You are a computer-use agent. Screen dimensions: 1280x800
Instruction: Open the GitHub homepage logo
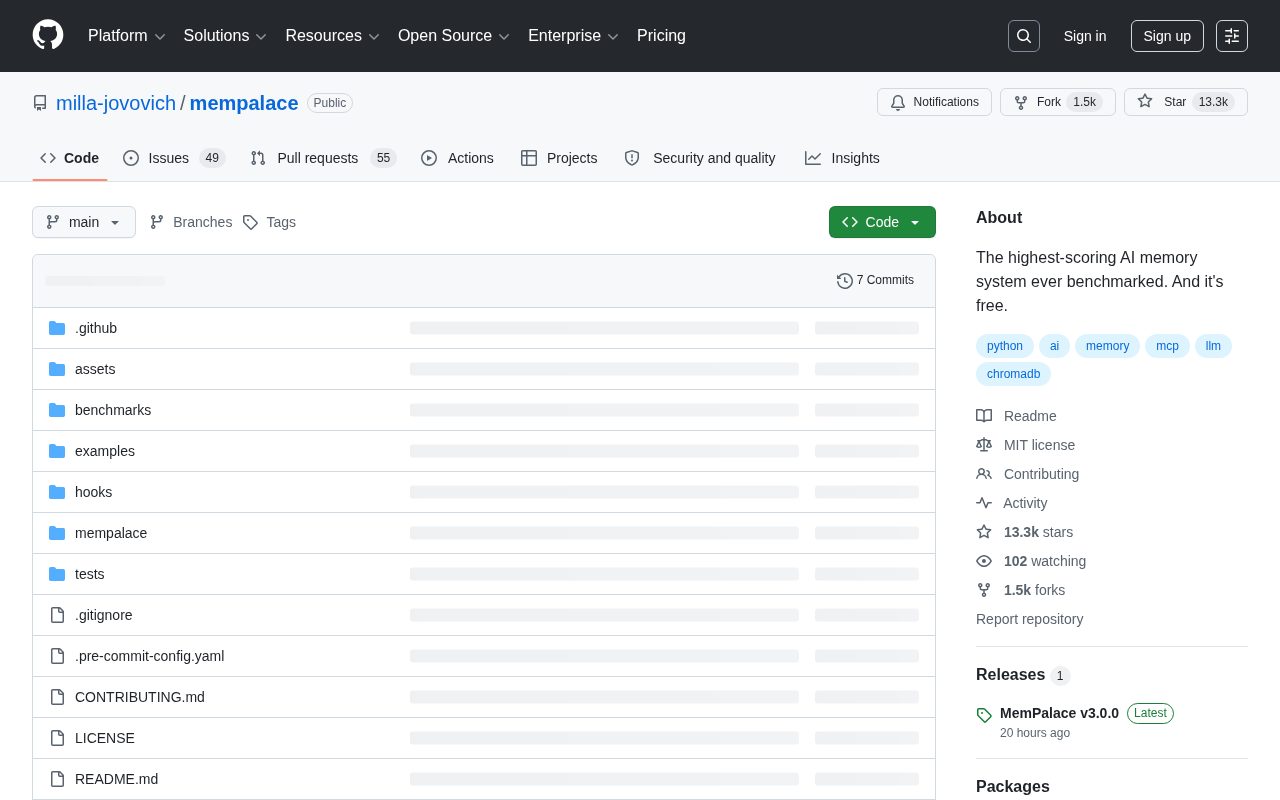click(x=48, y=35)
